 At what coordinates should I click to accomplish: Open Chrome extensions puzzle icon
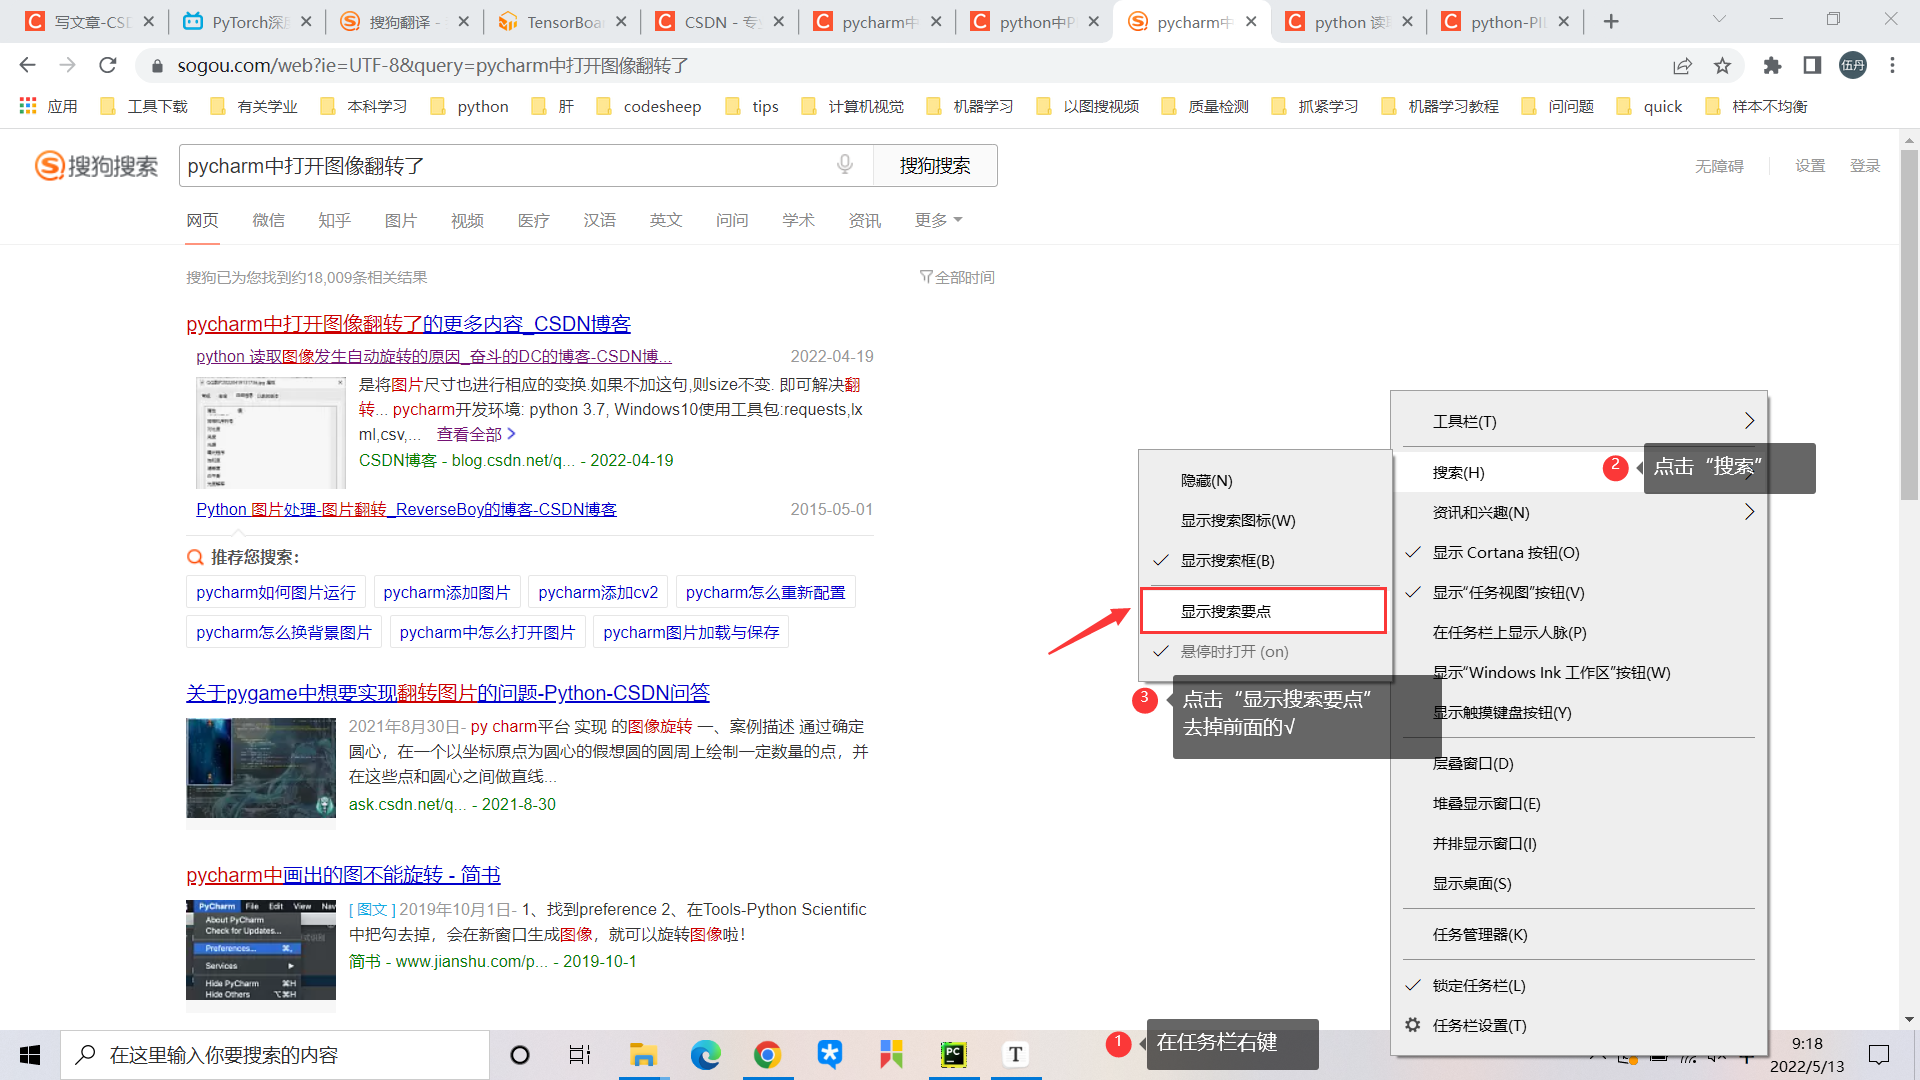click(x=1772, y=66)
